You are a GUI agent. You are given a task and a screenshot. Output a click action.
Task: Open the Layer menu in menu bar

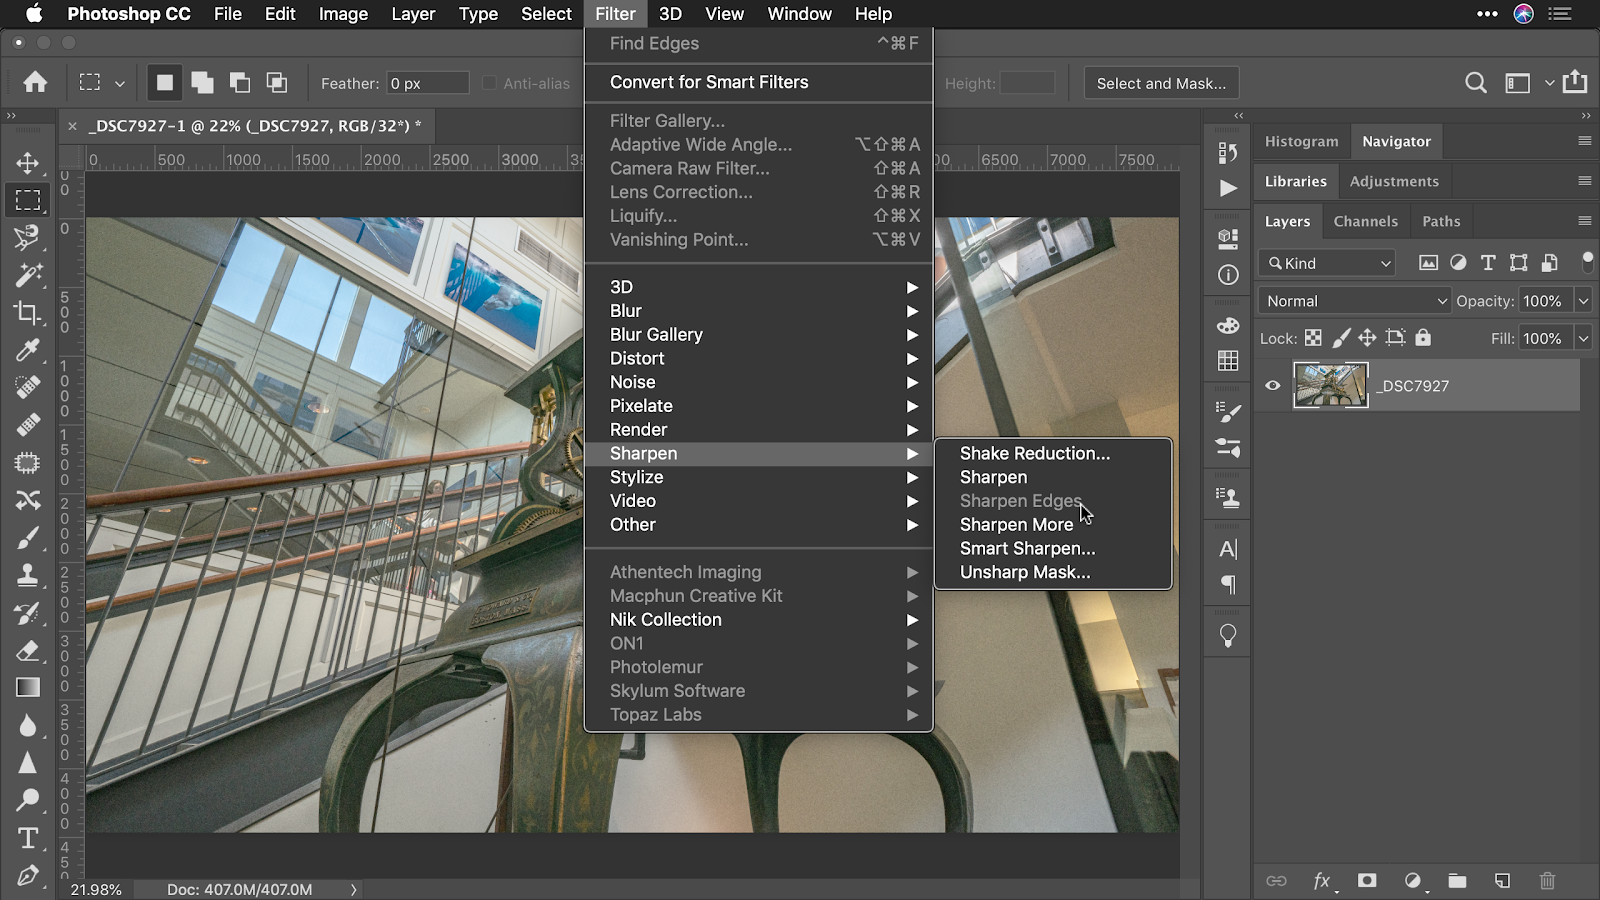click(x=413, y=14)
